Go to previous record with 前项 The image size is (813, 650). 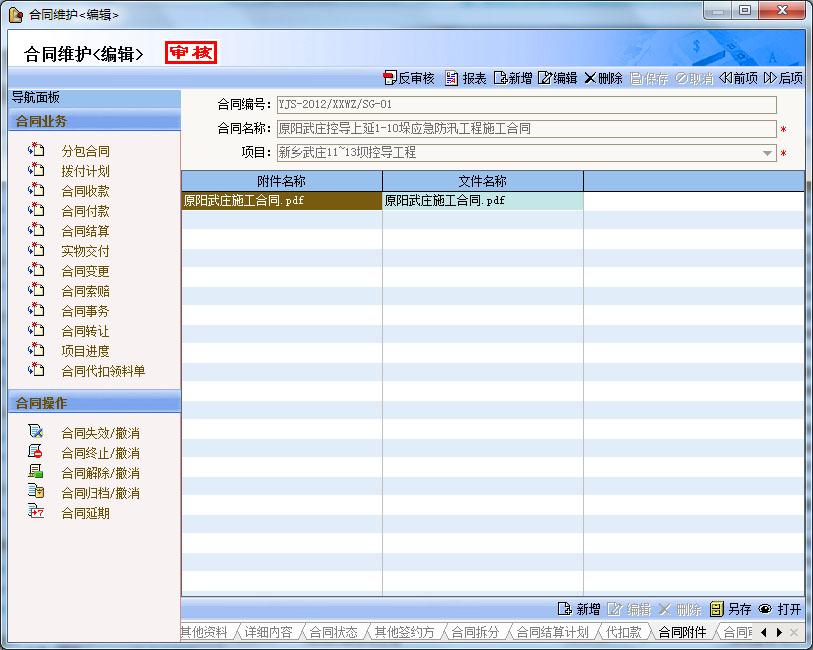point(738,78)
